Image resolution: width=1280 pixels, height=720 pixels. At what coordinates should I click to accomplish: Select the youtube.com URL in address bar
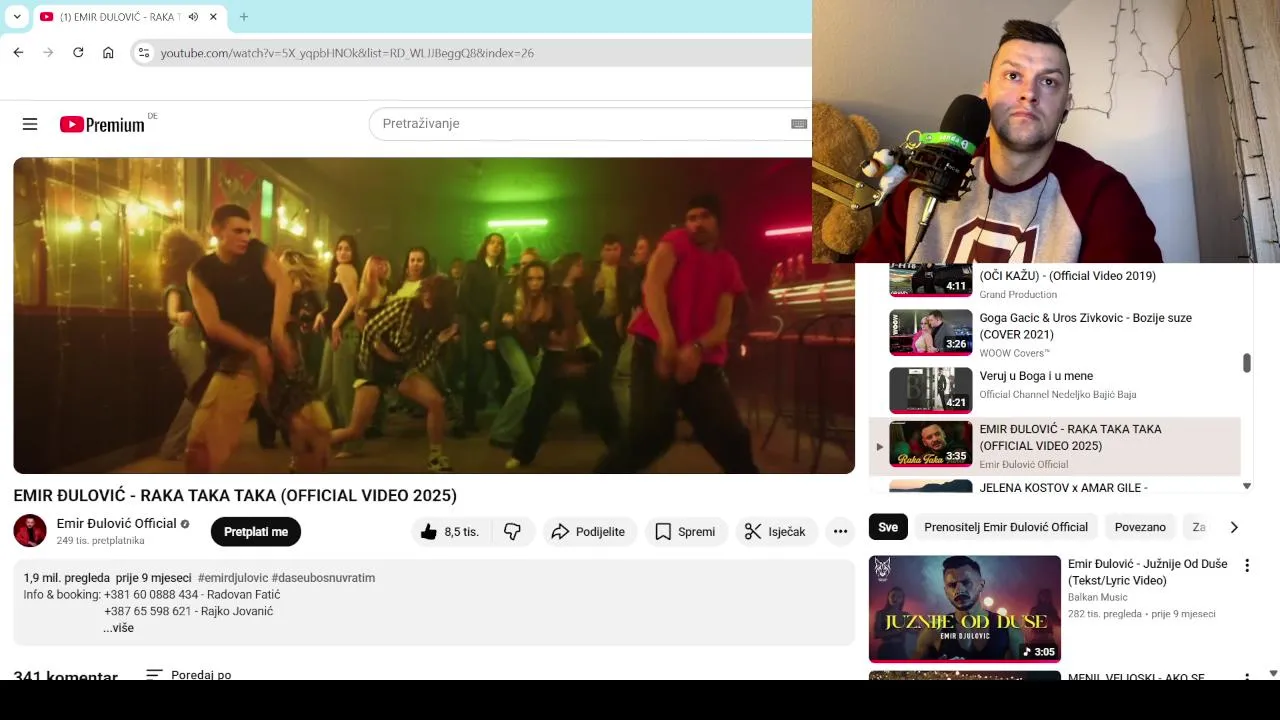pos(347,53)
